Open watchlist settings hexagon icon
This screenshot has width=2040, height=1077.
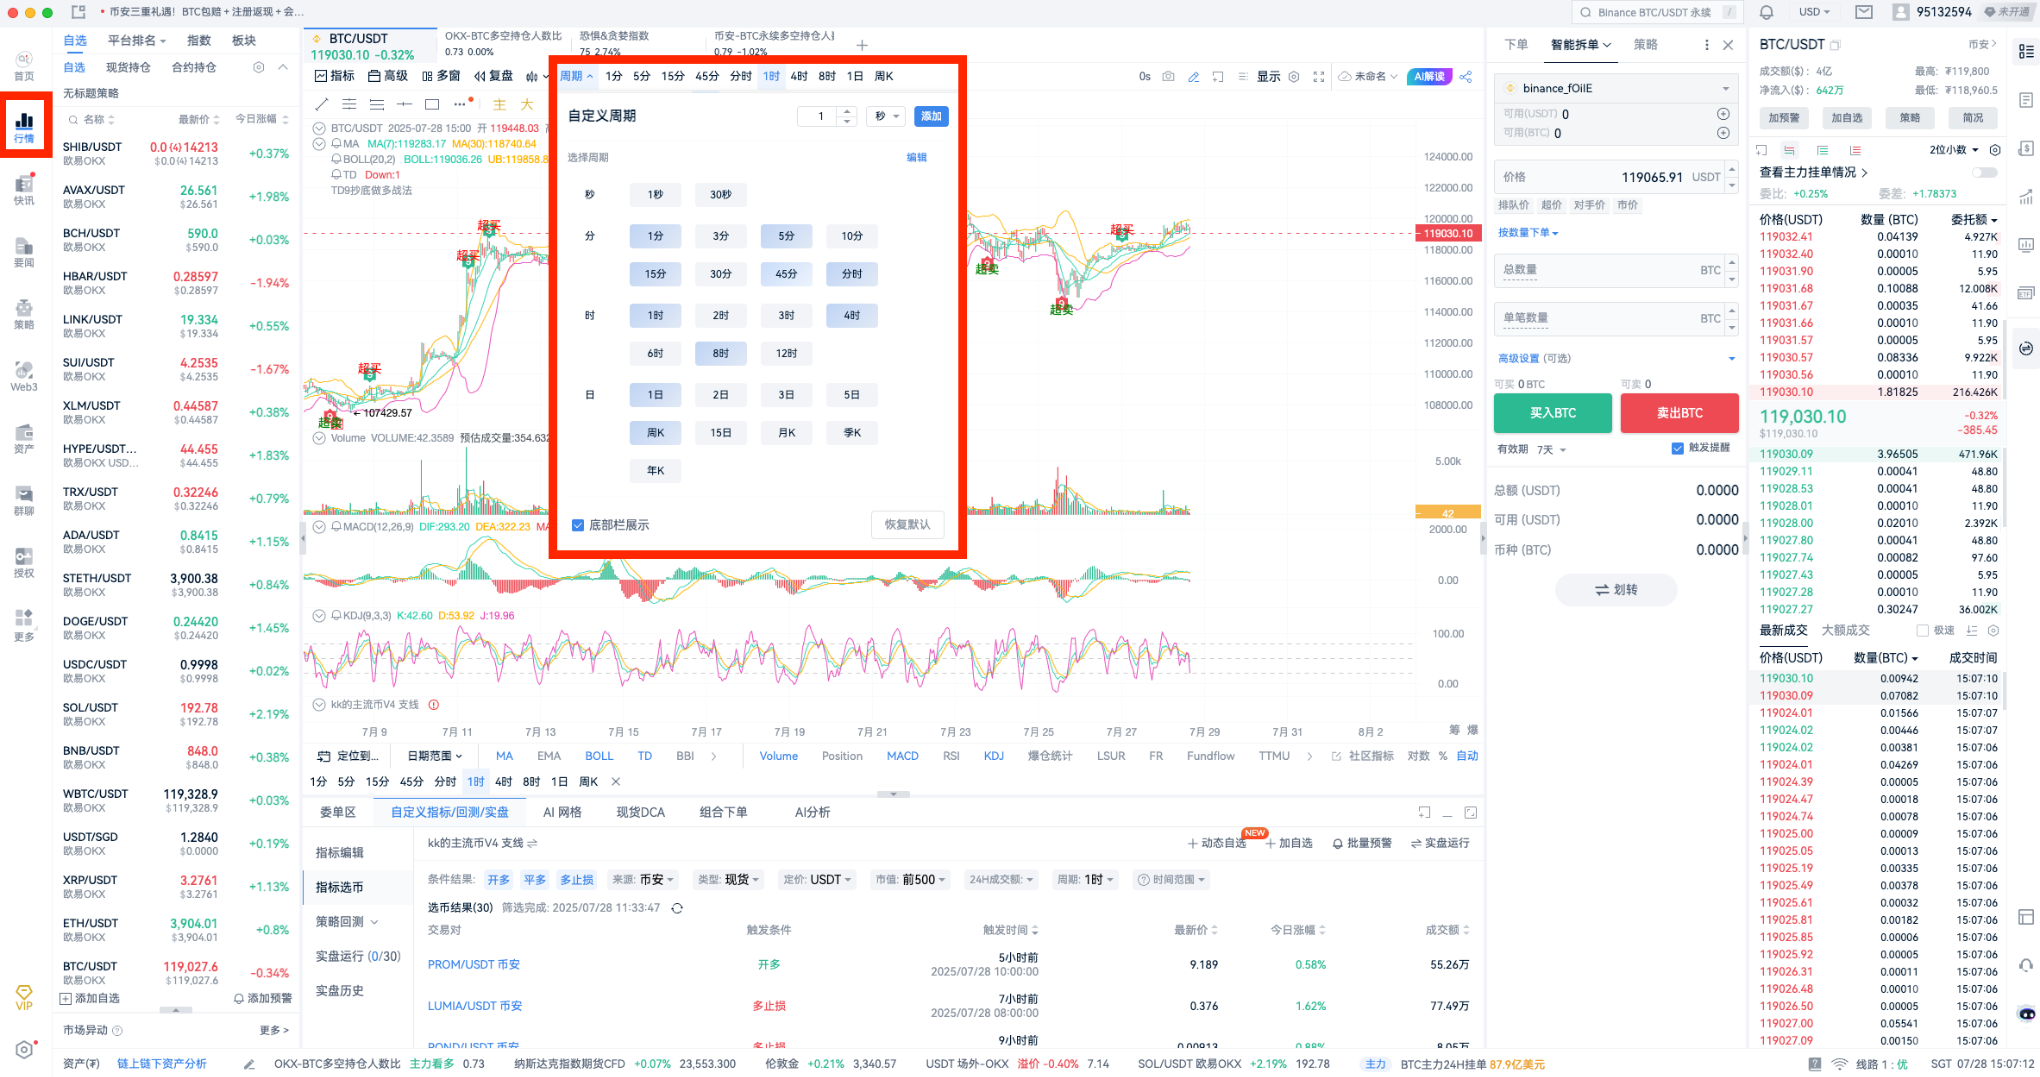click(x=258, y=67)
